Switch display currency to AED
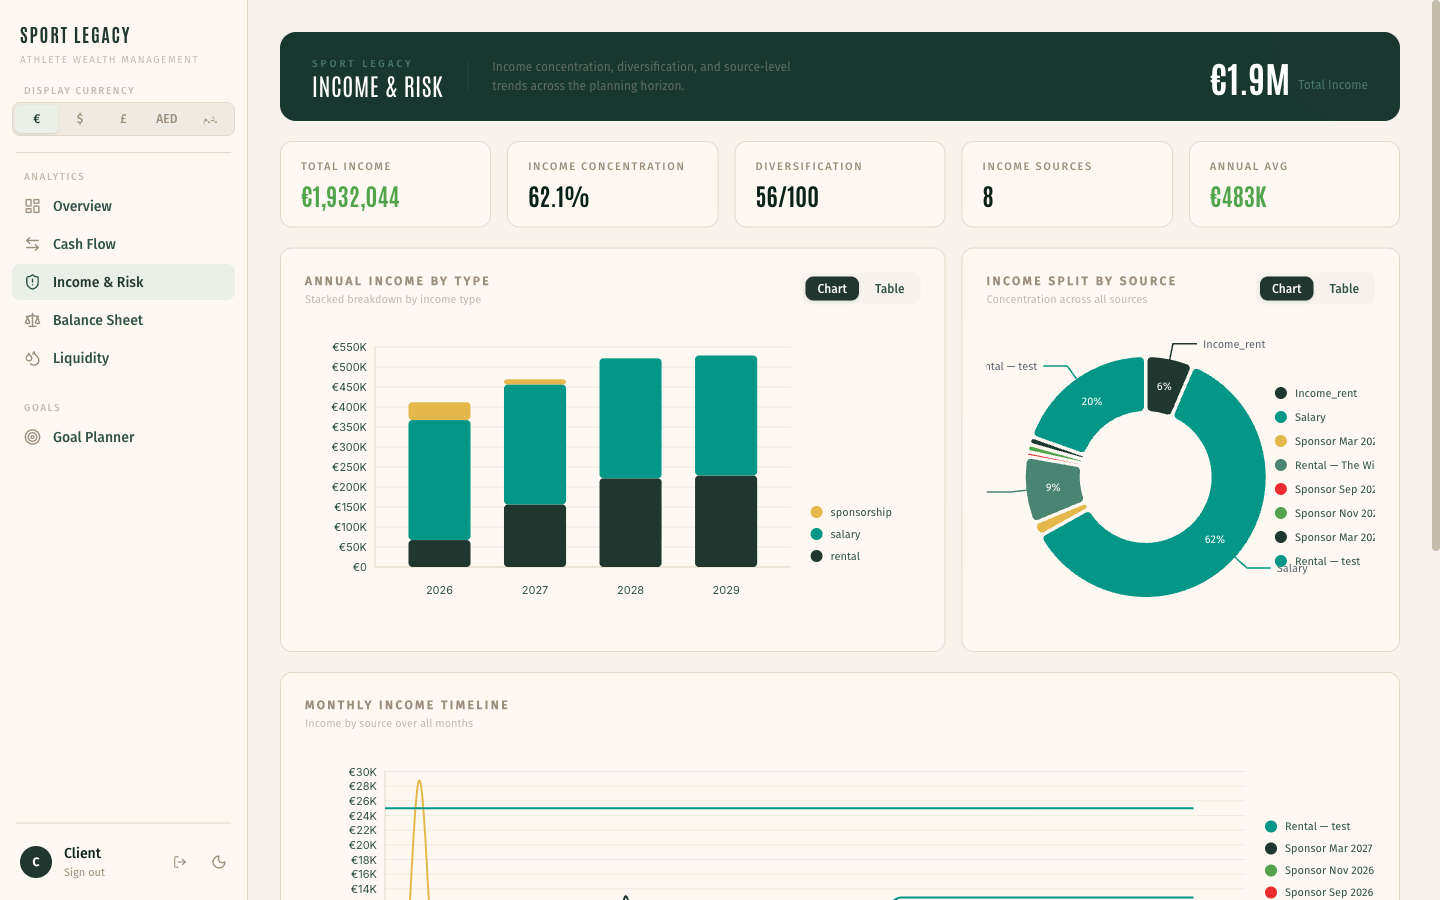The width and height of the screenshot is (1440, 900). 166,118
